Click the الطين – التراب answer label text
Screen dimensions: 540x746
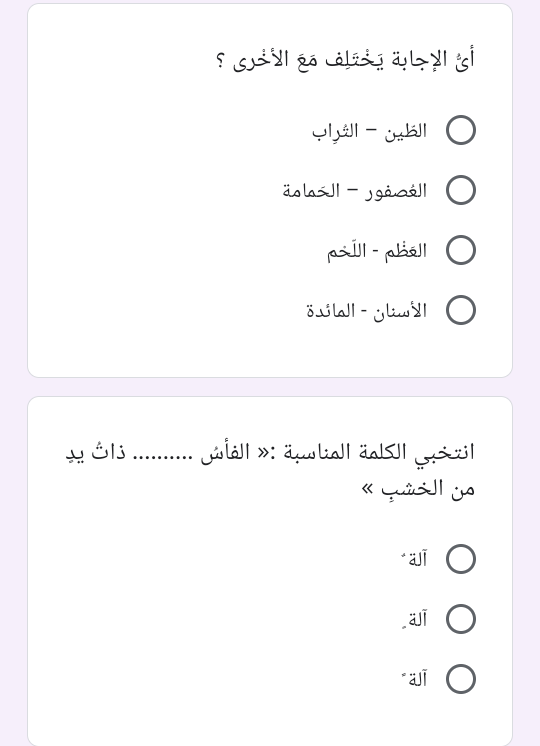coord(369,131)
